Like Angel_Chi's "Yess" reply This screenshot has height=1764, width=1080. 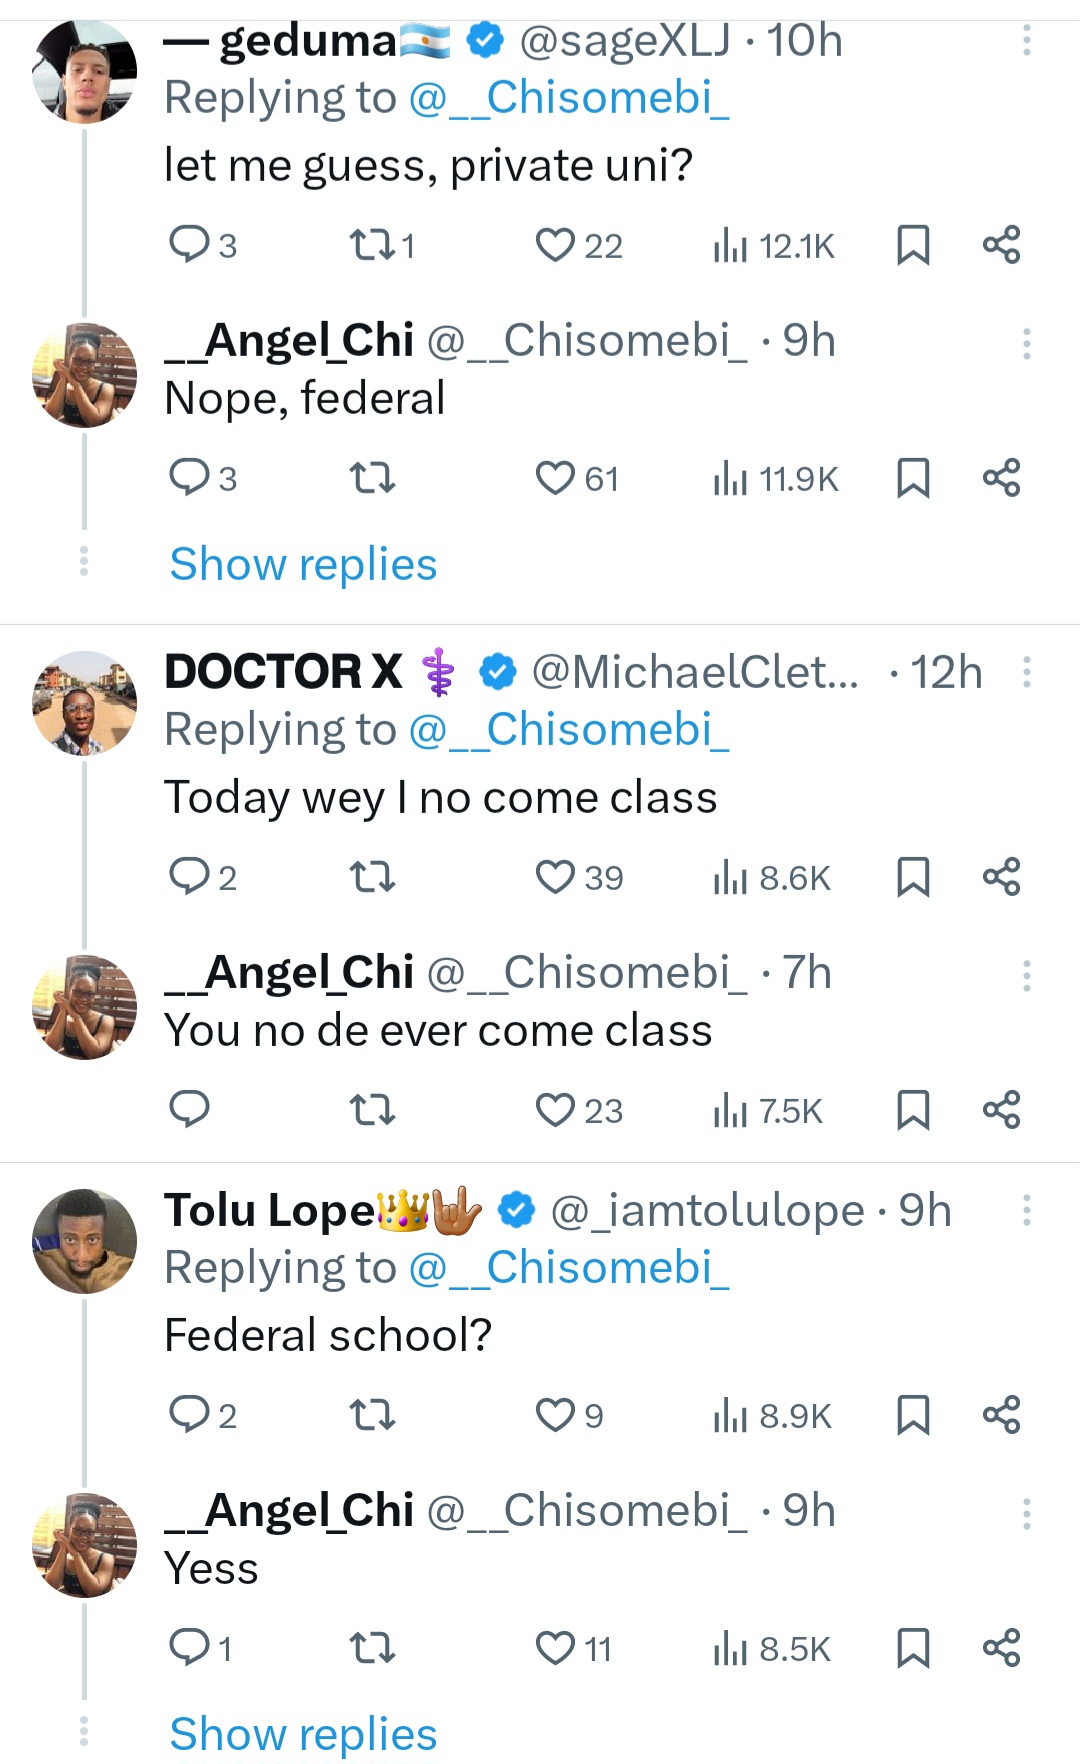555,1648
